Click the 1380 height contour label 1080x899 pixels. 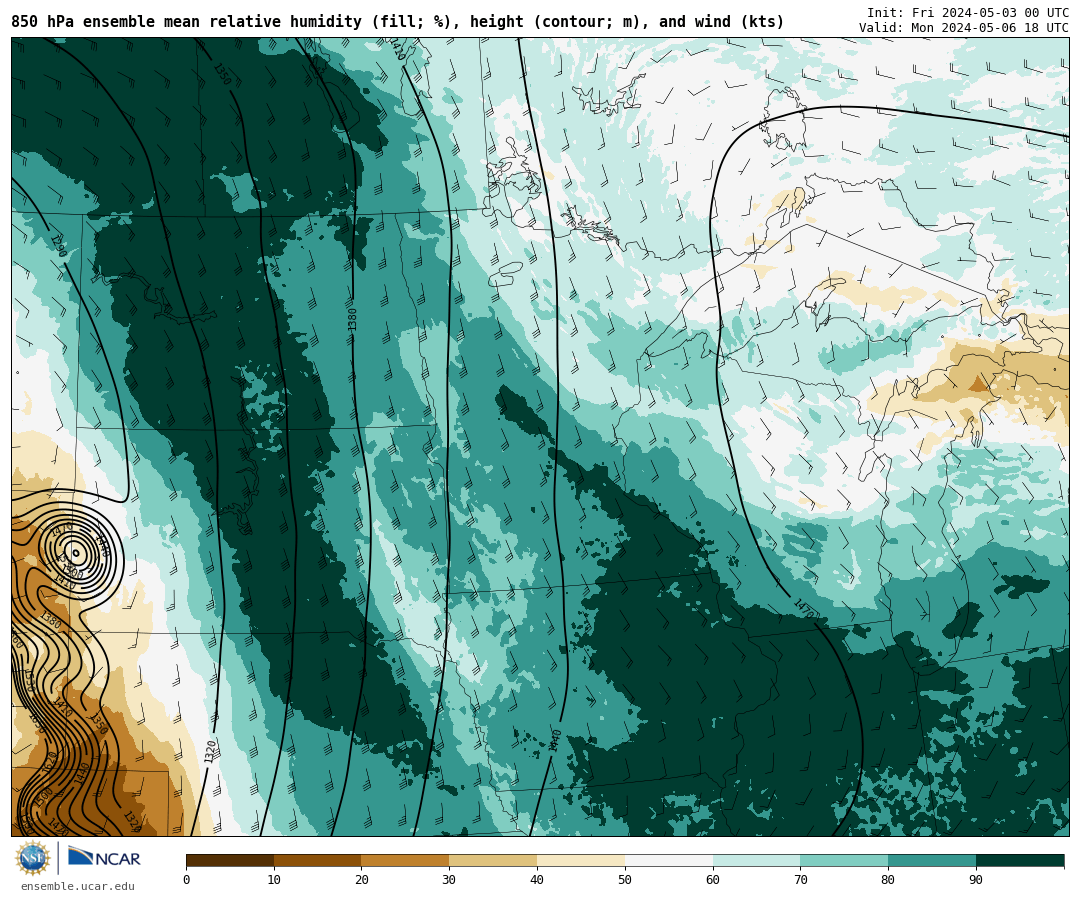tap(353, 319)
